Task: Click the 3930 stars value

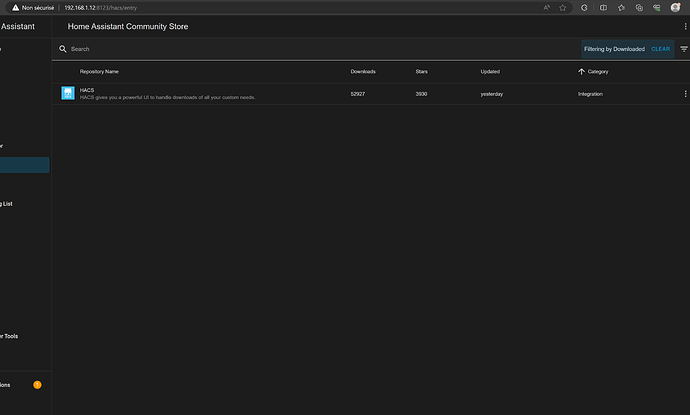Action: point(421,94)
